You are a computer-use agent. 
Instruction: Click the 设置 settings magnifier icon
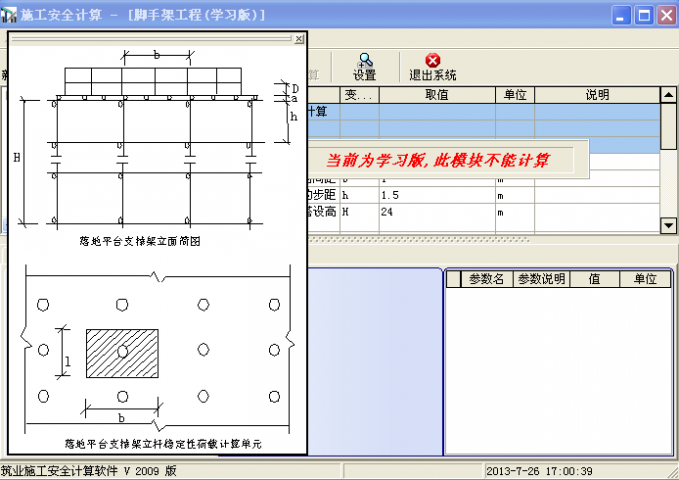pyautogui.click(x=365, y=61)
